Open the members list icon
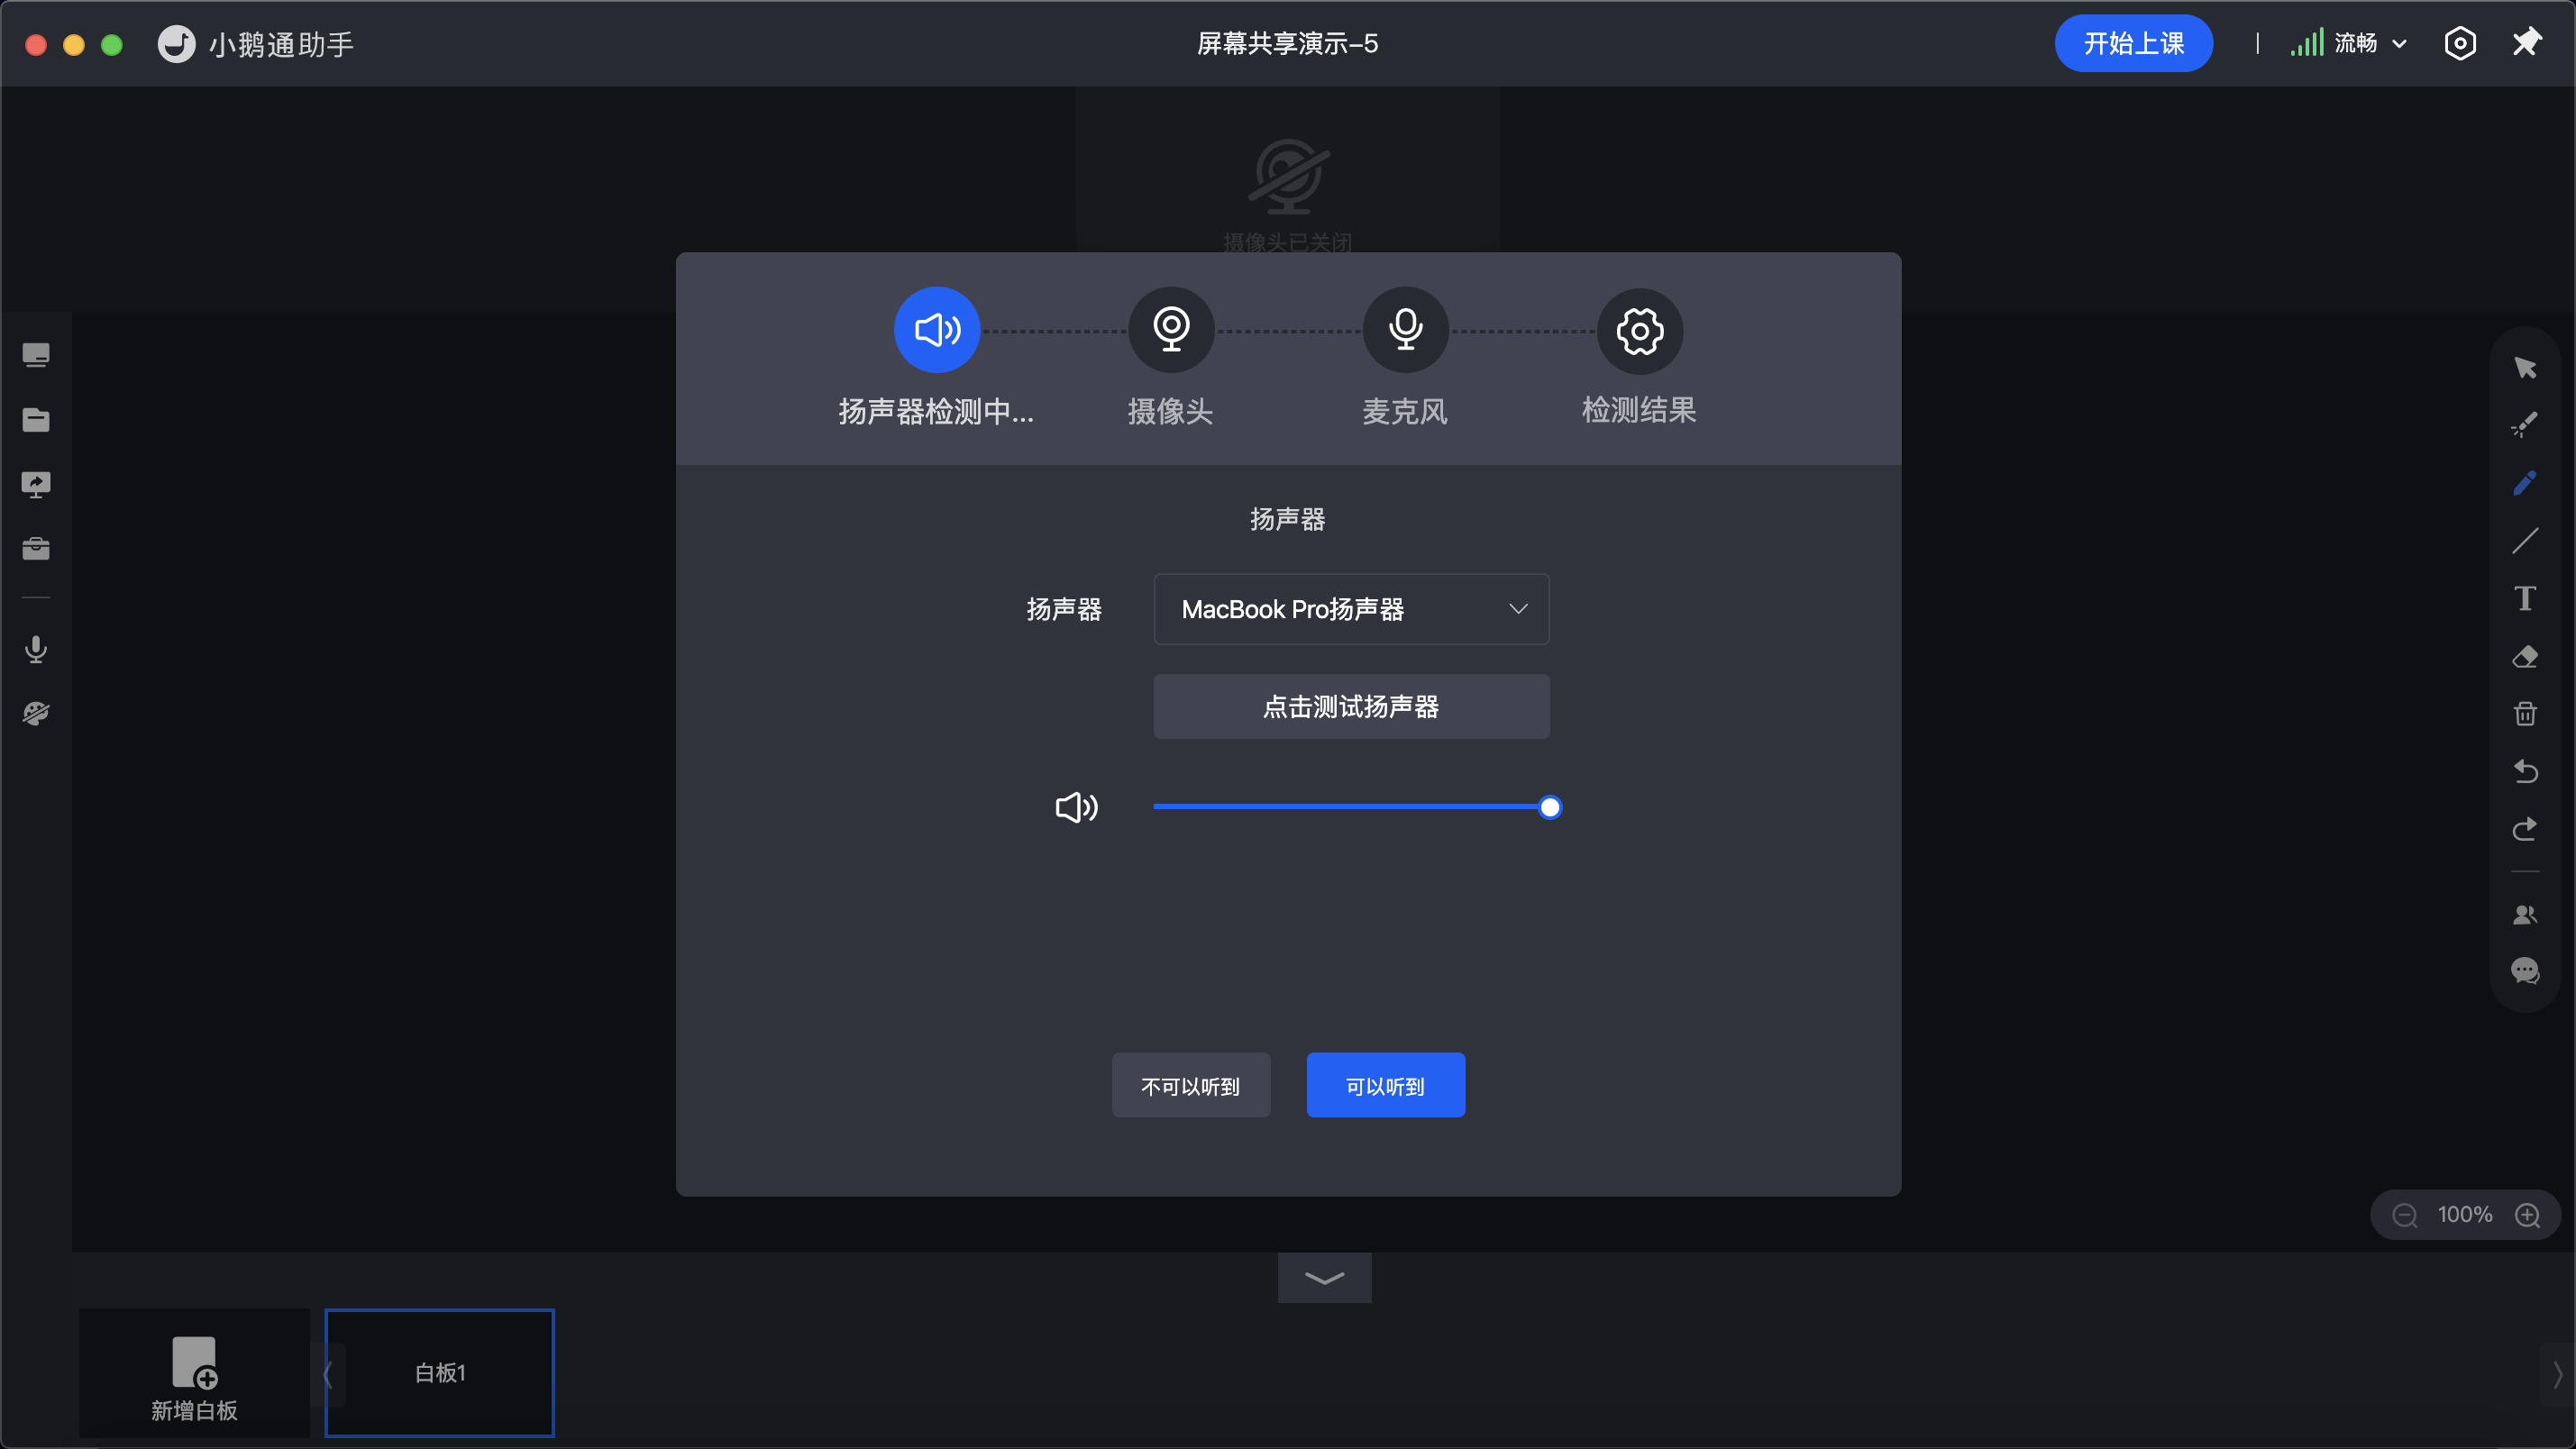2576x1449 pixels. click(x=2525, y=915)
